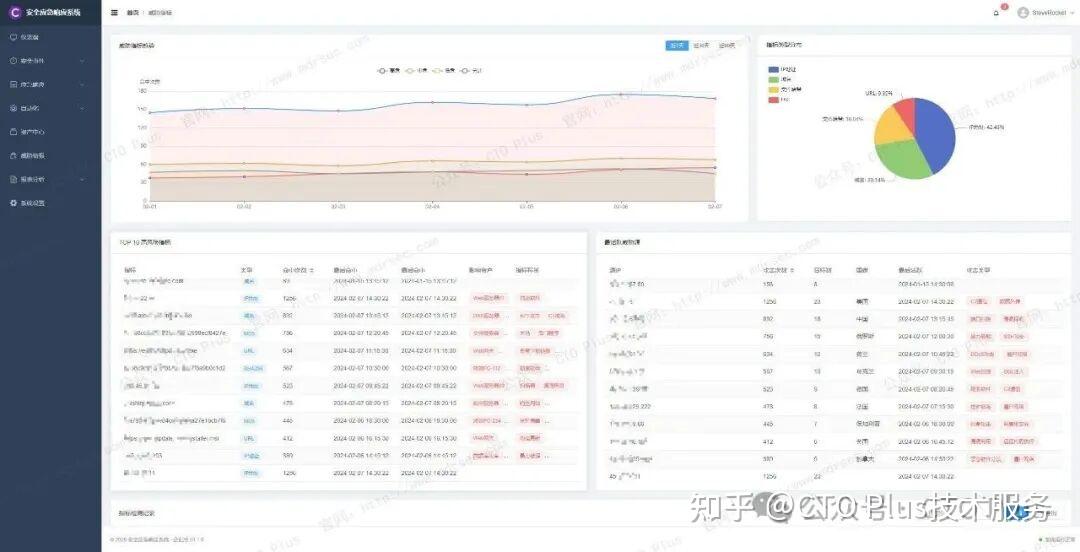This screenshot has width=1080, height=552.
Task: Toggle the green series in pie legend
Action: 780,79
